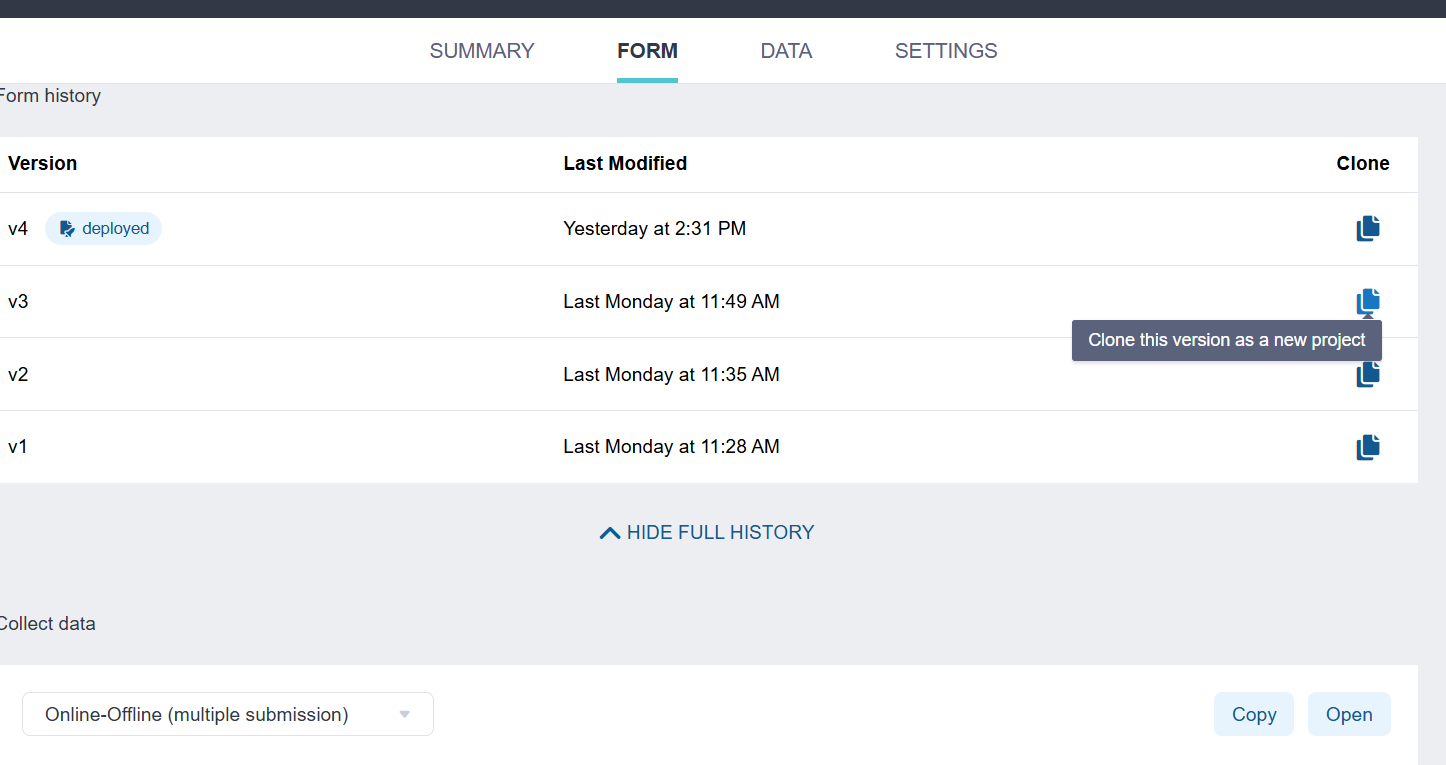Select the FORM tab
Image resolution: width=1446 pixels, height=765 pixels.
(647, 51)
